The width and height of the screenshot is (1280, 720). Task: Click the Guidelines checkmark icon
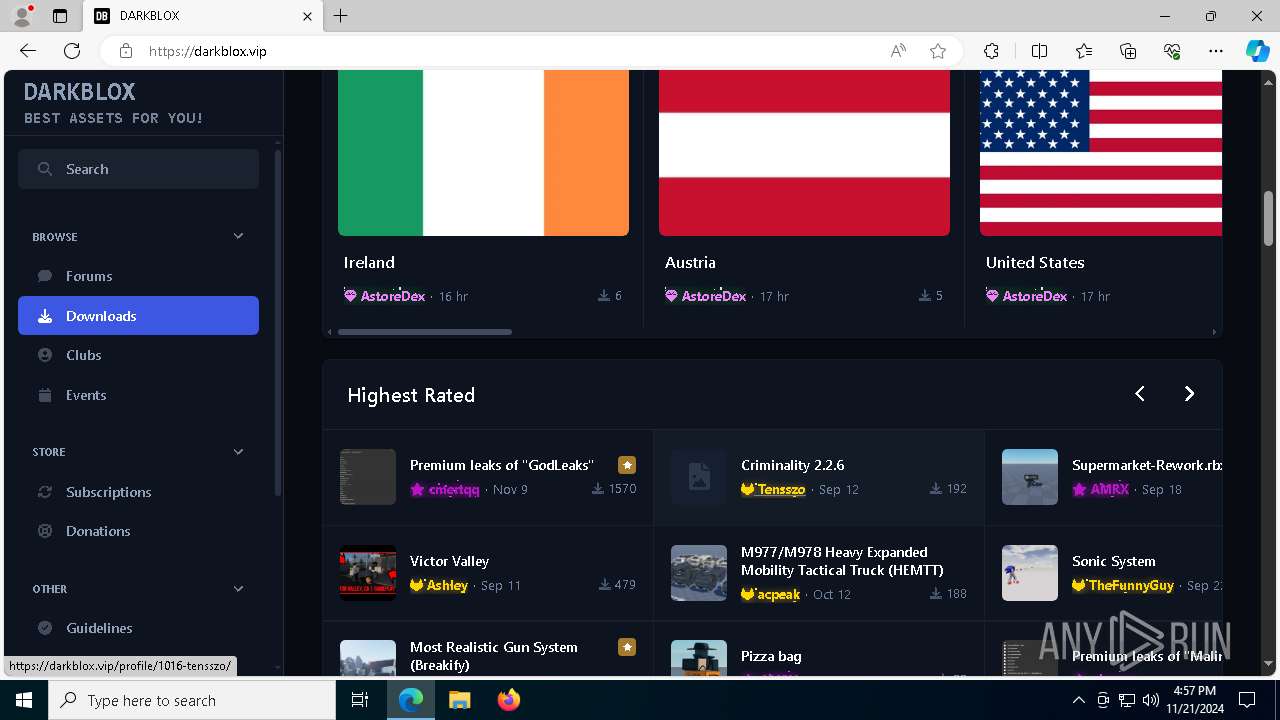tap(45, 628)
